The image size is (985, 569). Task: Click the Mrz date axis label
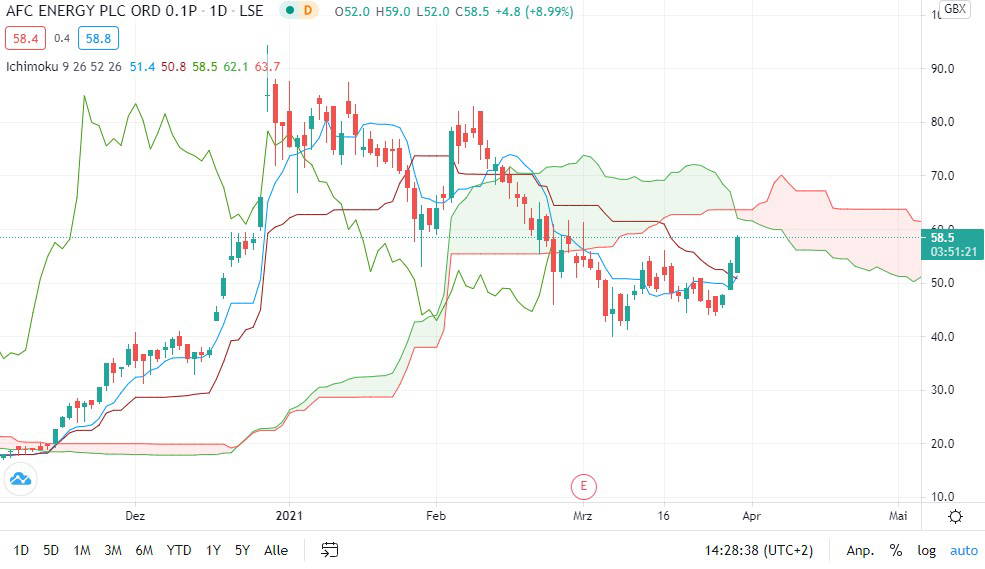582,516
